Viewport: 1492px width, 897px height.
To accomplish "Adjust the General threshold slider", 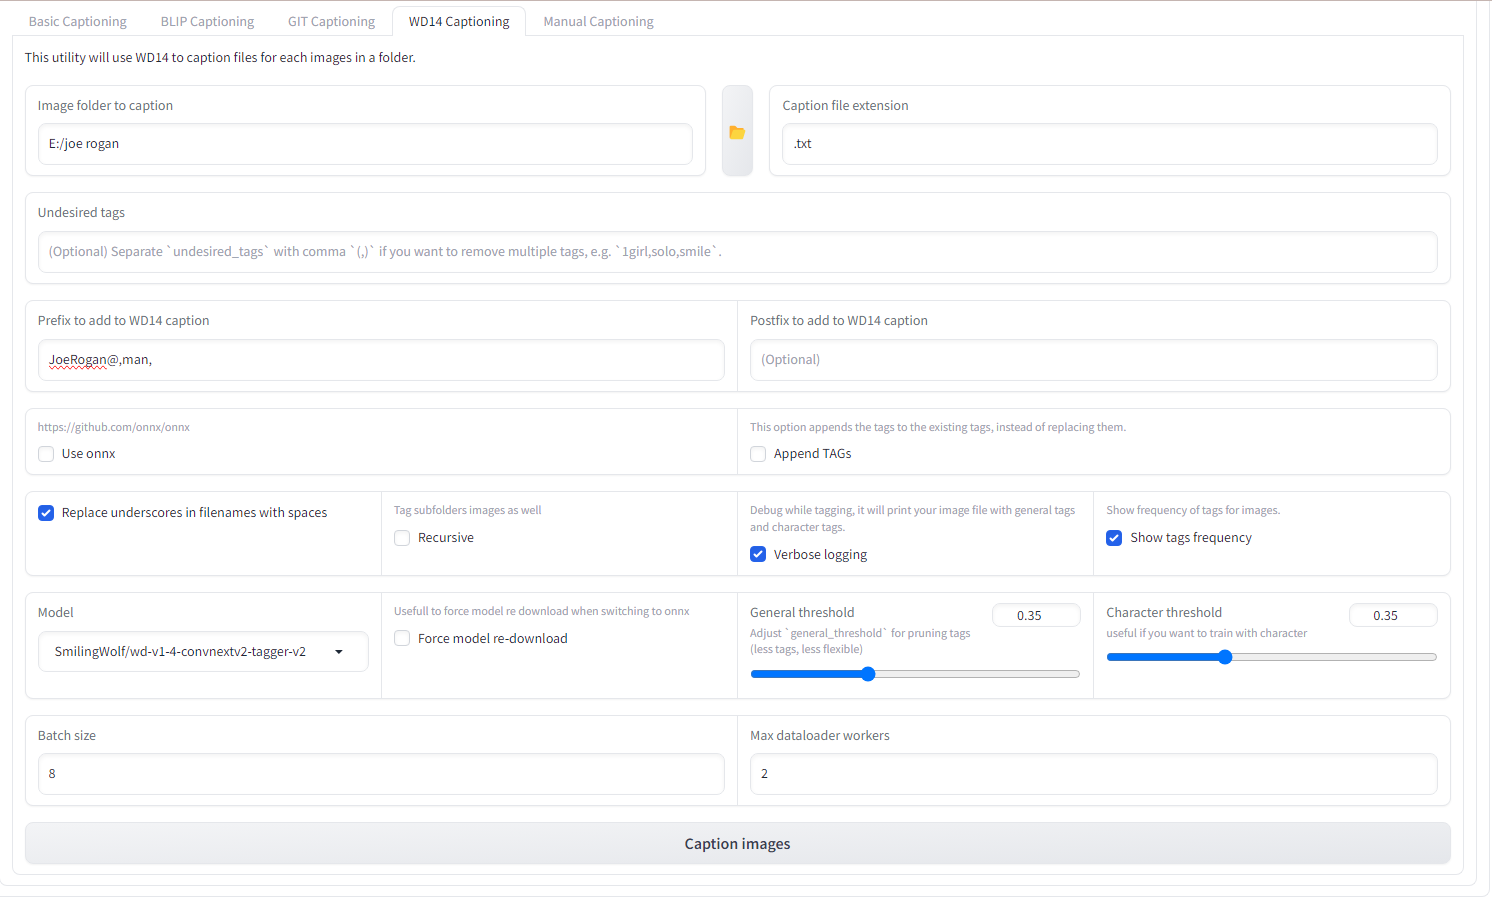I will 915,674.
